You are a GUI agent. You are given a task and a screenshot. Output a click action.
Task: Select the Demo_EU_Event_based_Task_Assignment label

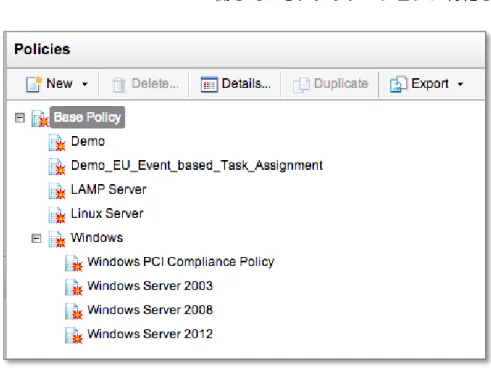click(x=197, y=165)
